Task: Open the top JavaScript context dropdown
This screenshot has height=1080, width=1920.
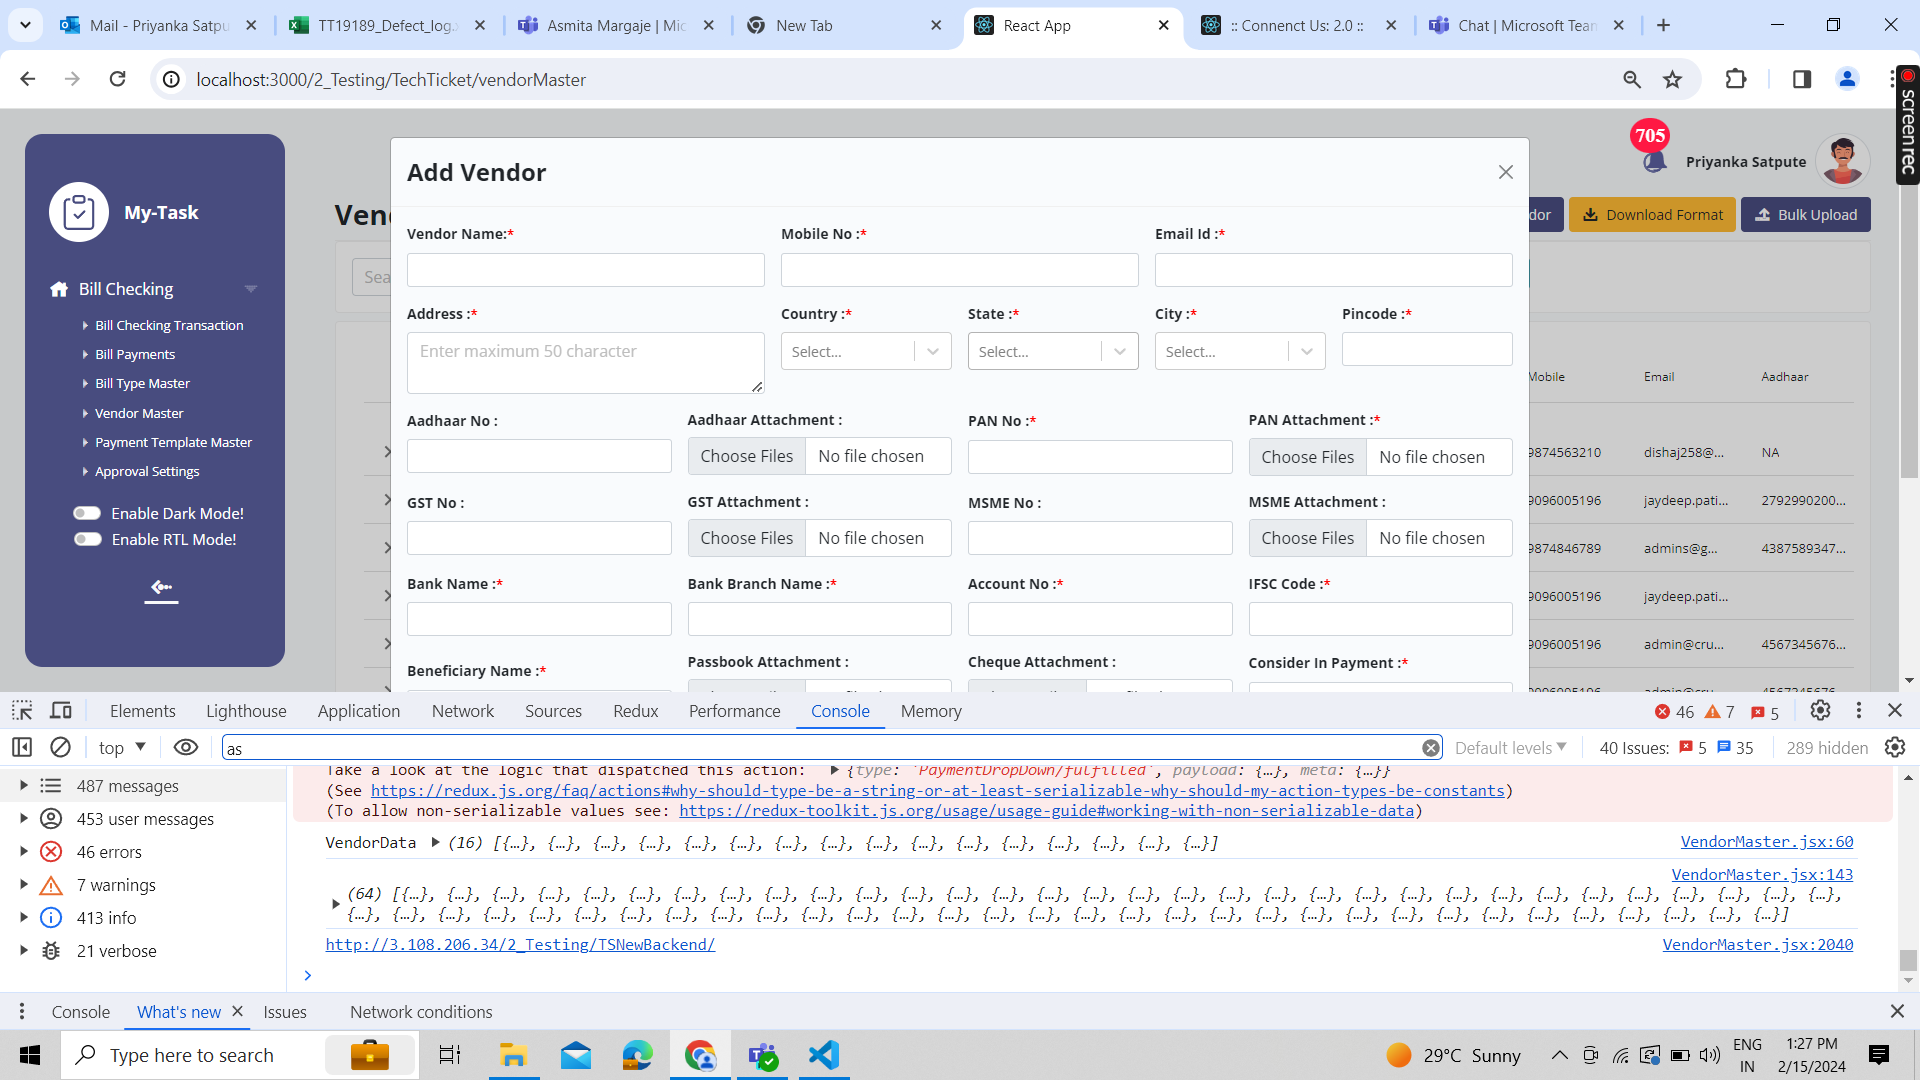Action: (x=123, y=748)
